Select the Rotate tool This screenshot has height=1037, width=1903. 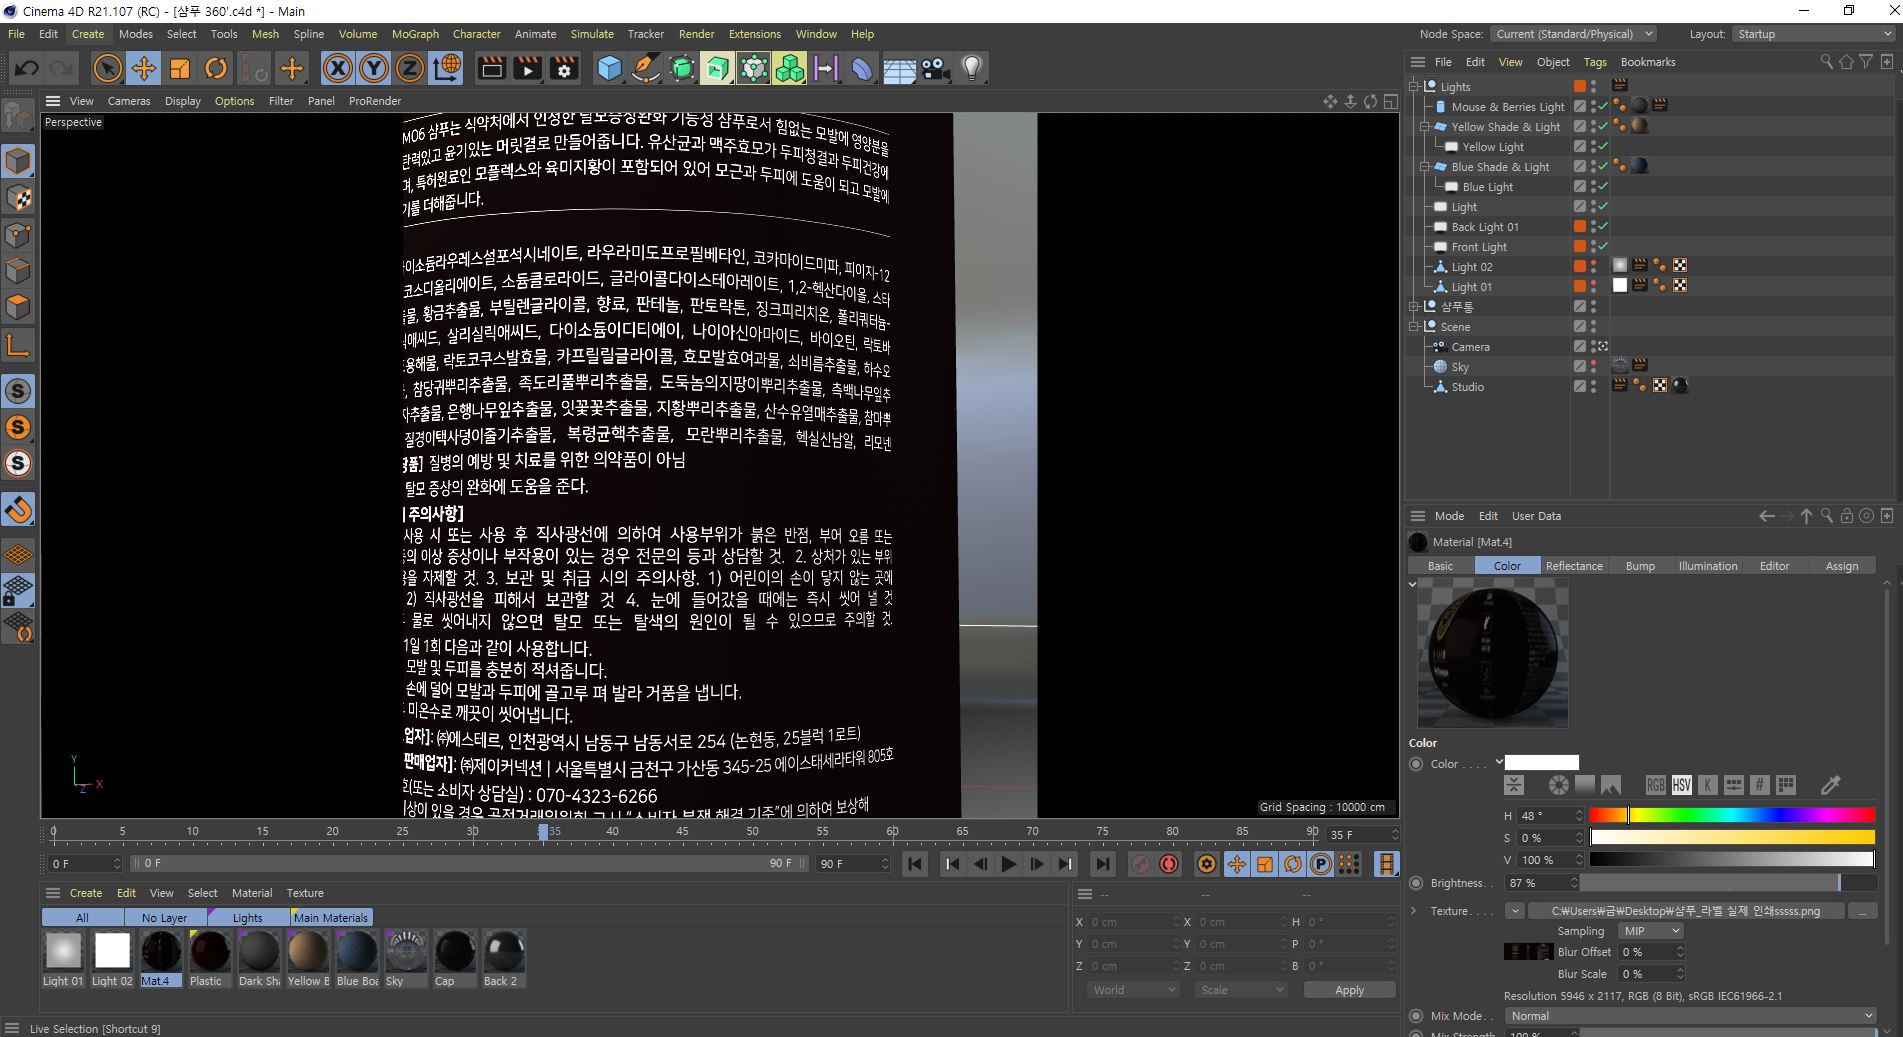tap(216, 68)
